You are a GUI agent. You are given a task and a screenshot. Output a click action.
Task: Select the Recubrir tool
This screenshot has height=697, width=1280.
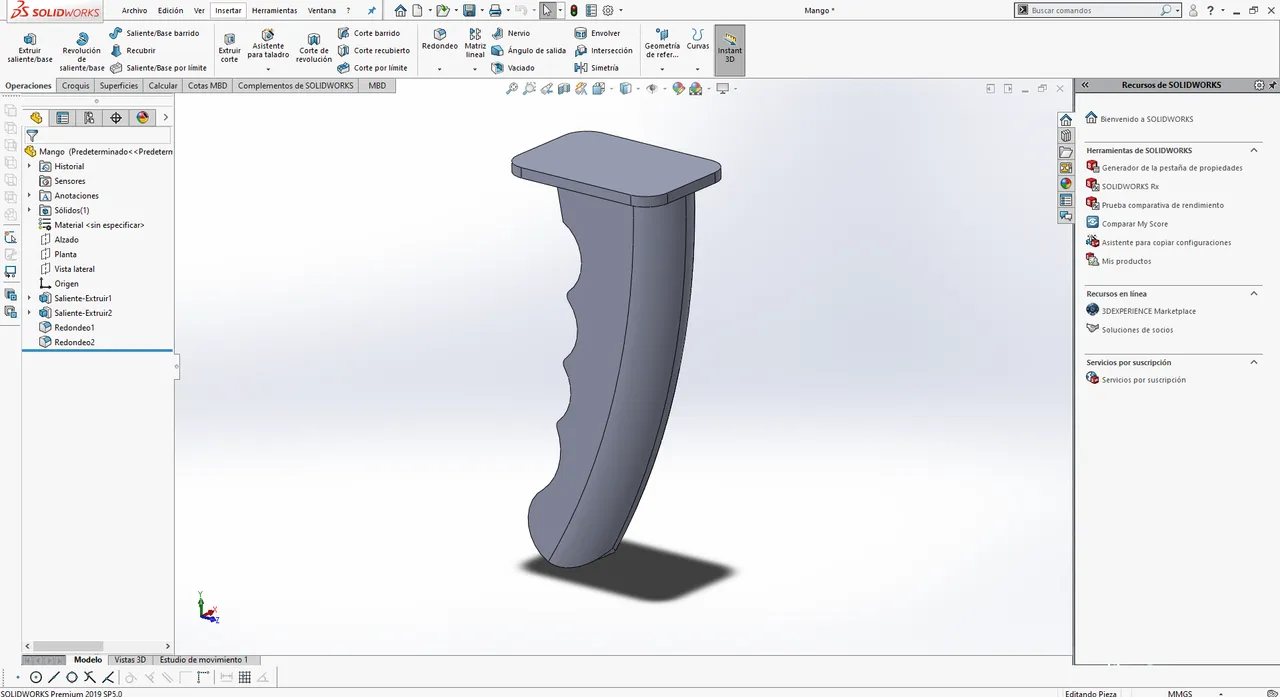click(x=133, y=50)
